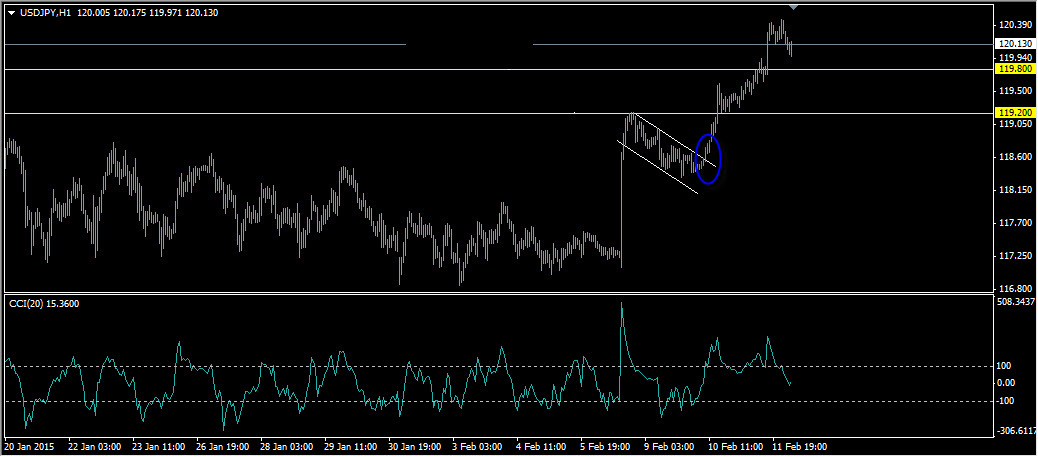Click the 23 Jan 11:00 time label
Viewport: 1038px width, 457px height.
(158, 446)
